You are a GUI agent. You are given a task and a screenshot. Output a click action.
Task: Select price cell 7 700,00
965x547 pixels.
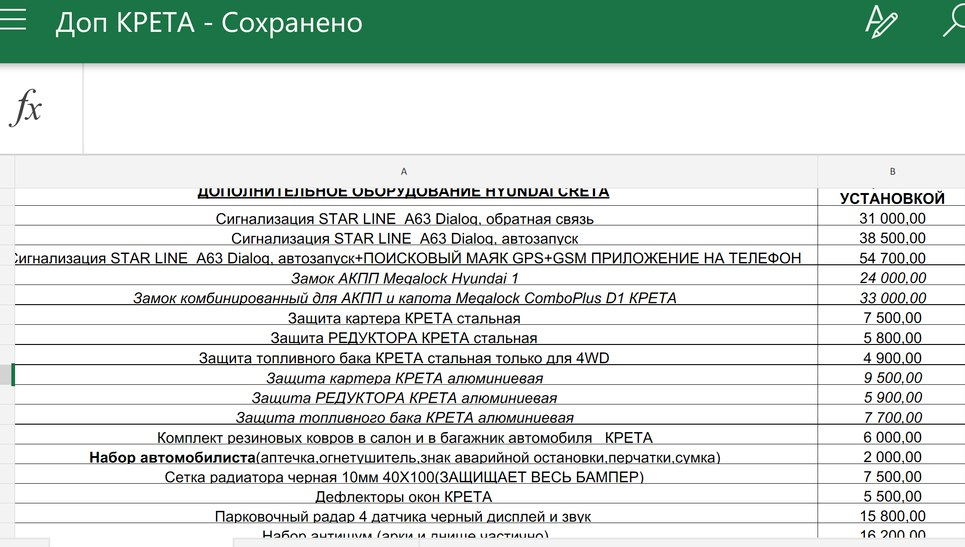(892, 414)
